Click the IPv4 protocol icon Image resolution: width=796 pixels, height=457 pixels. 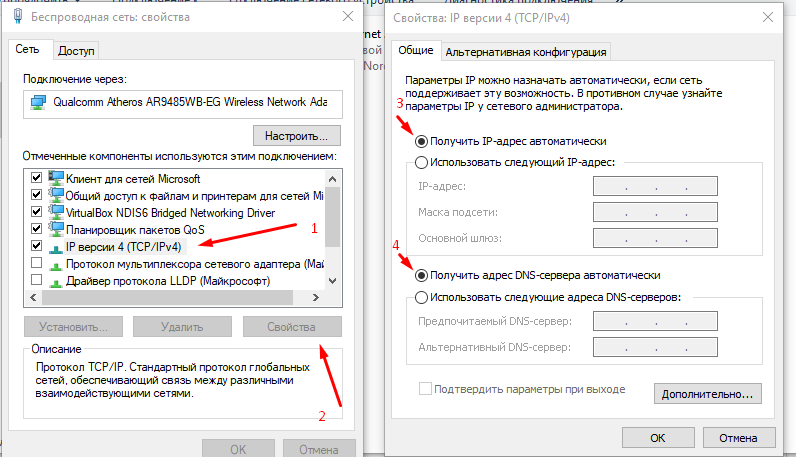pos(56,248)
